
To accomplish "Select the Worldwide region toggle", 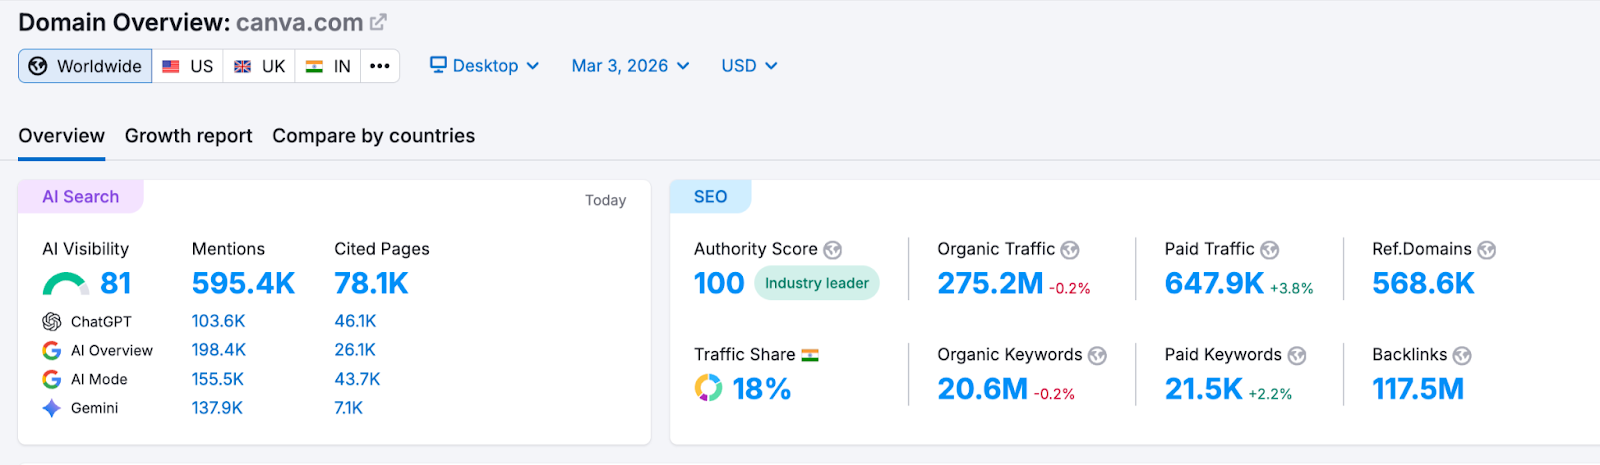I will click(85, 66).
